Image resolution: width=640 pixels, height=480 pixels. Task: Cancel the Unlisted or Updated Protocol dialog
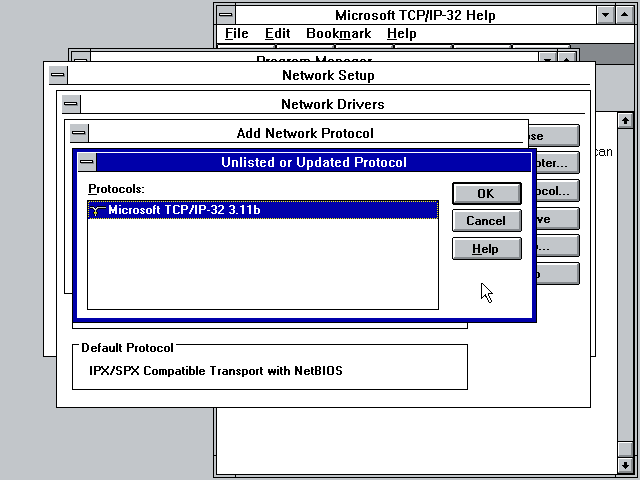[487, 221]
